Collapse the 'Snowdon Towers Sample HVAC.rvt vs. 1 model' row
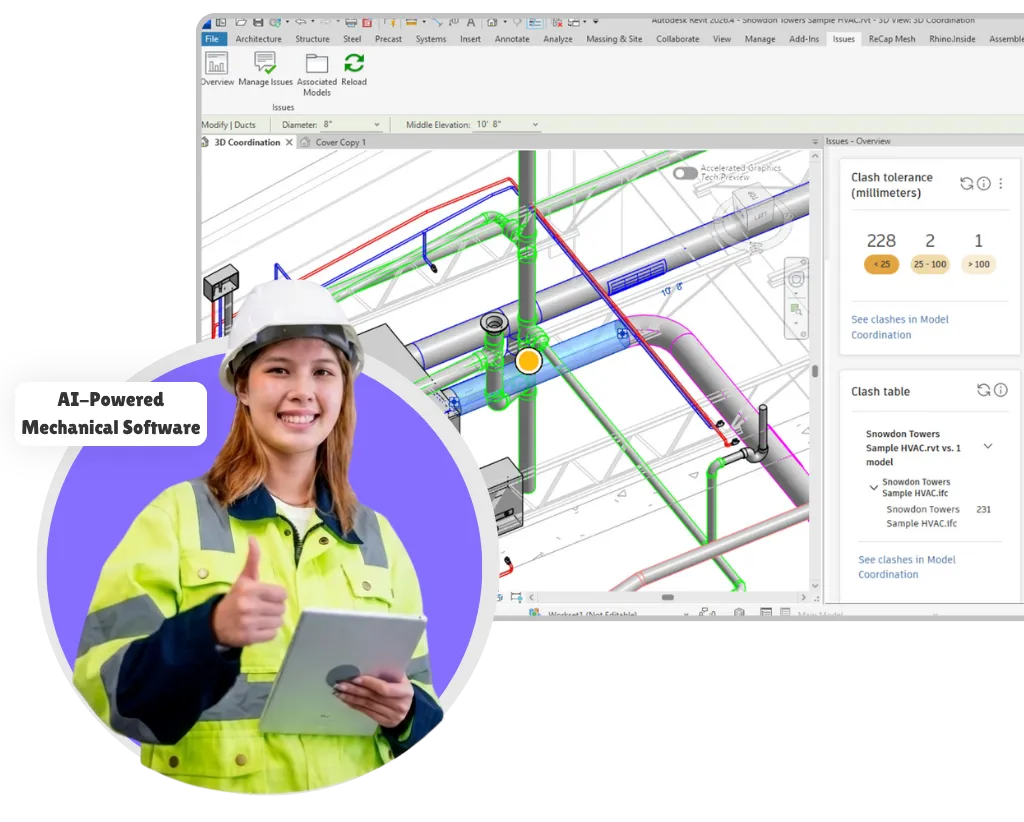This screenshot has width=1024, height=822. coord(988,446)
